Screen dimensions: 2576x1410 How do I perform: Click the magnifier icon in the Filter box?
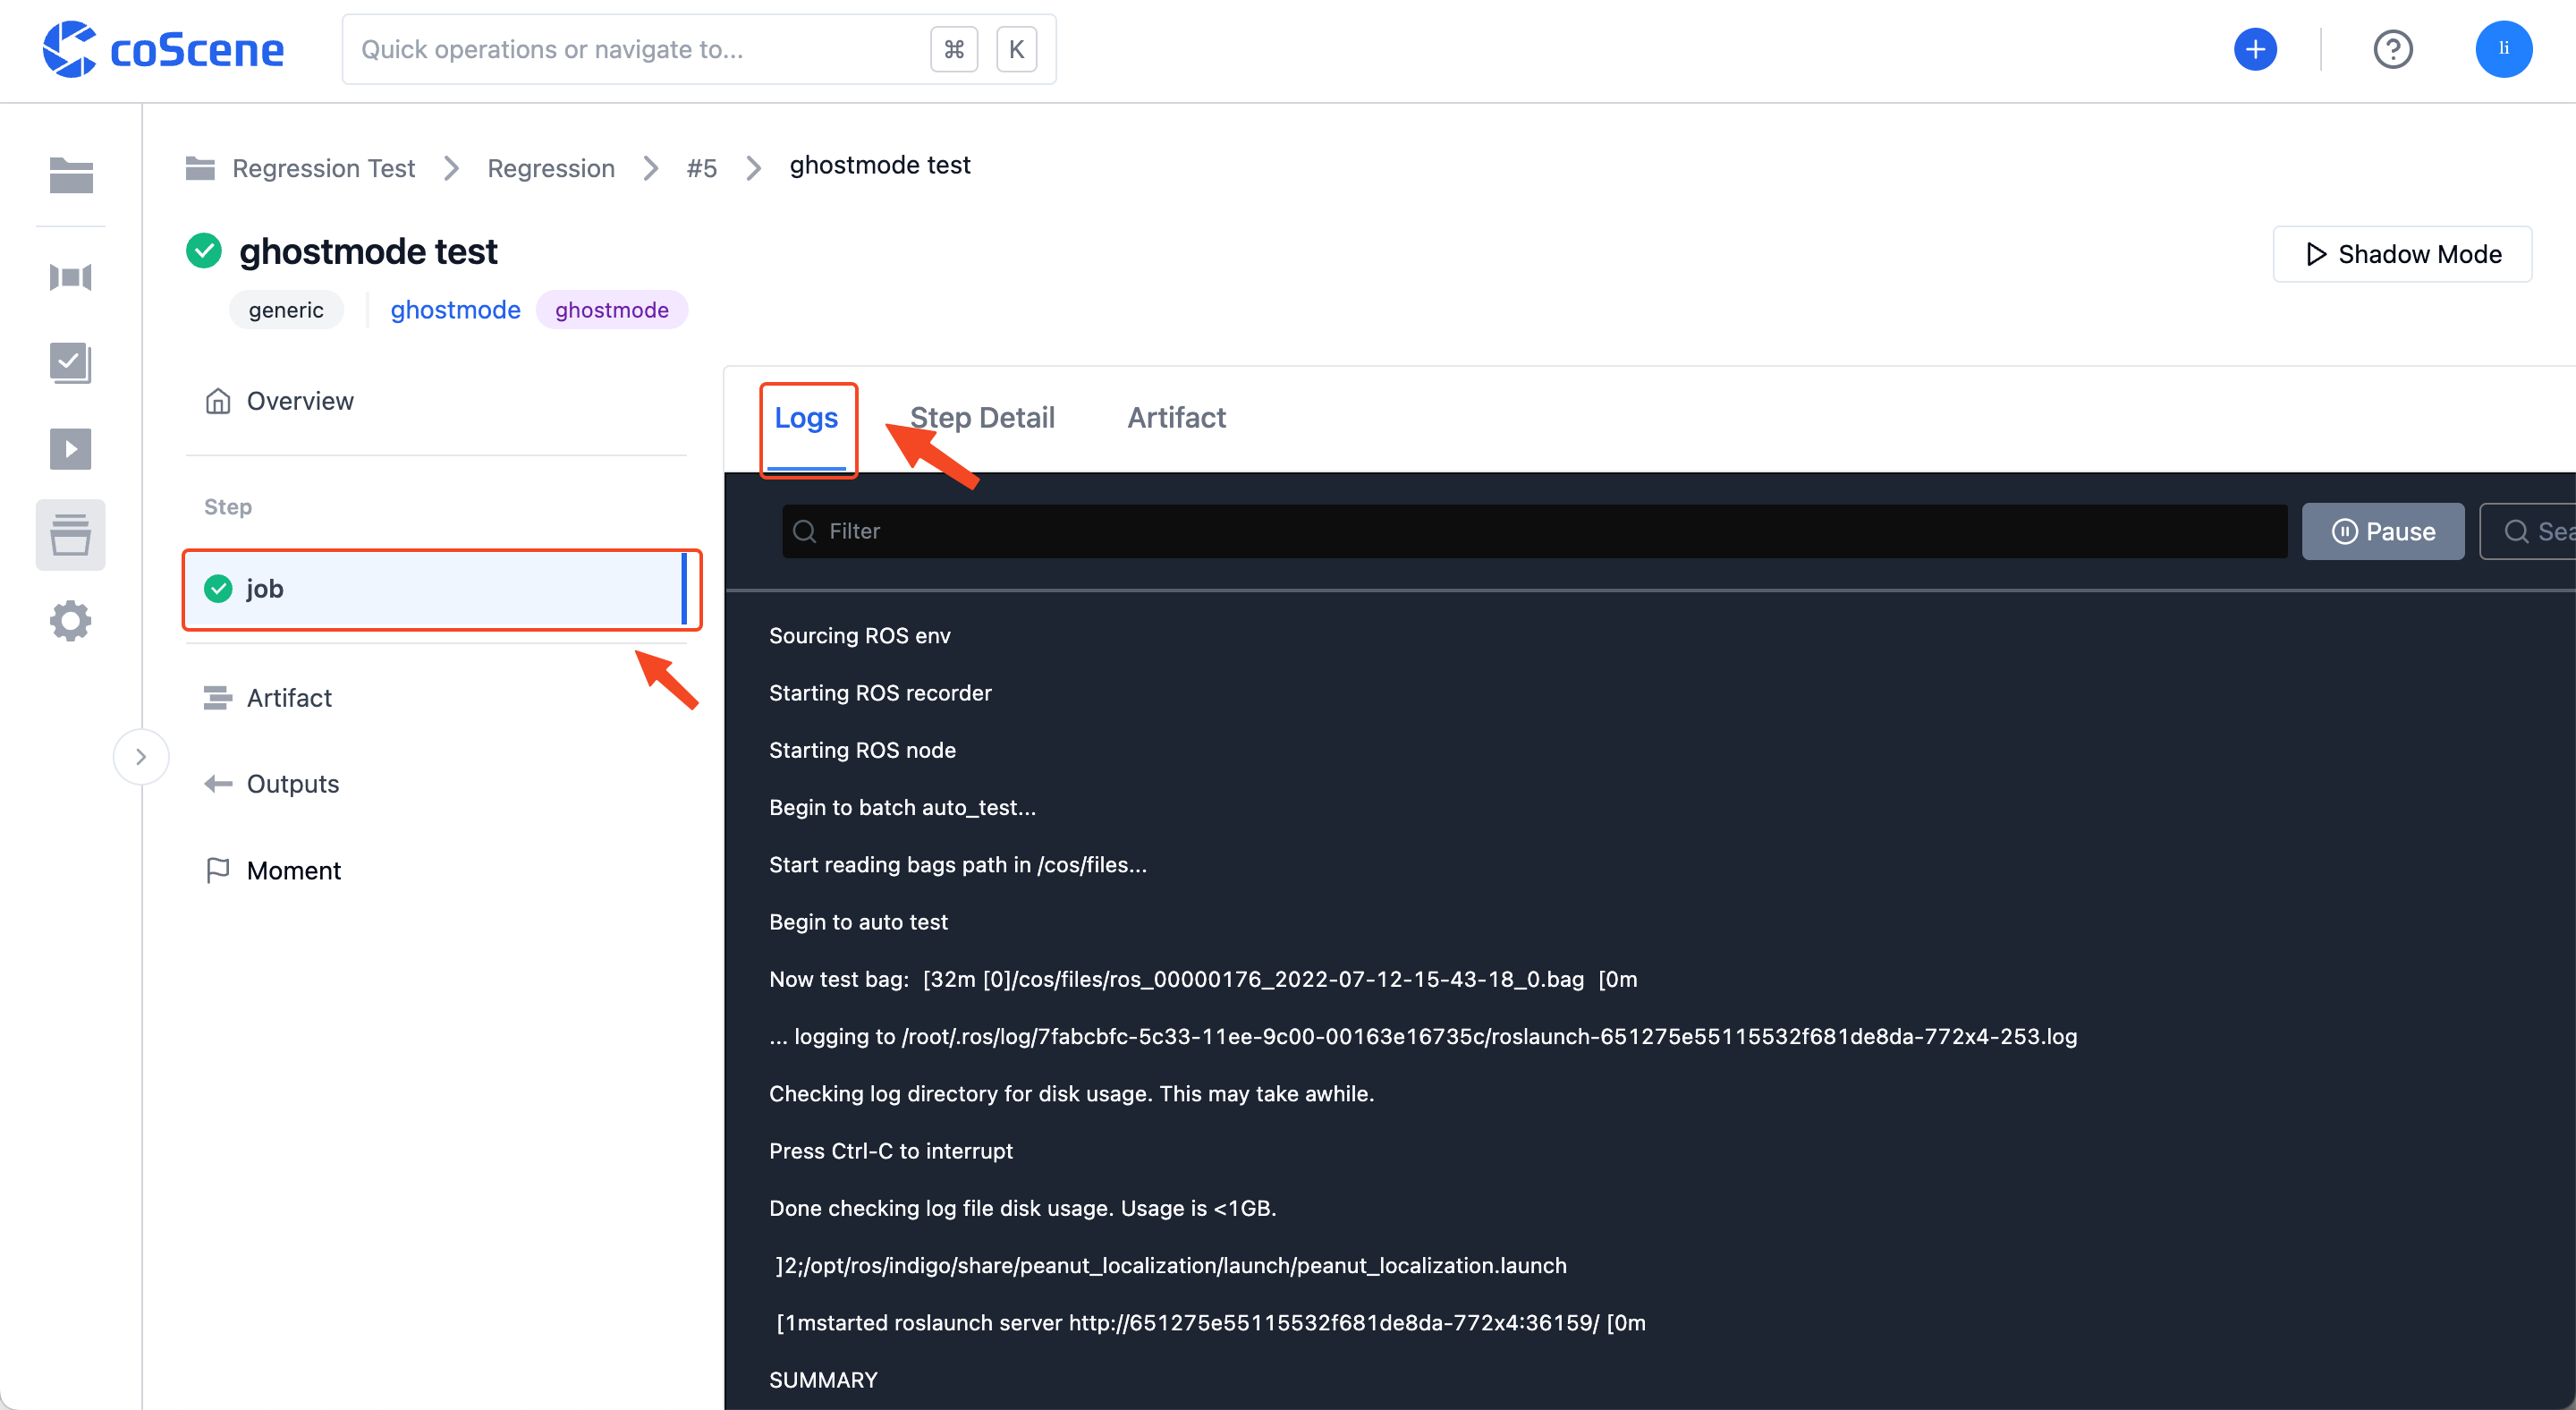point(804,531)
